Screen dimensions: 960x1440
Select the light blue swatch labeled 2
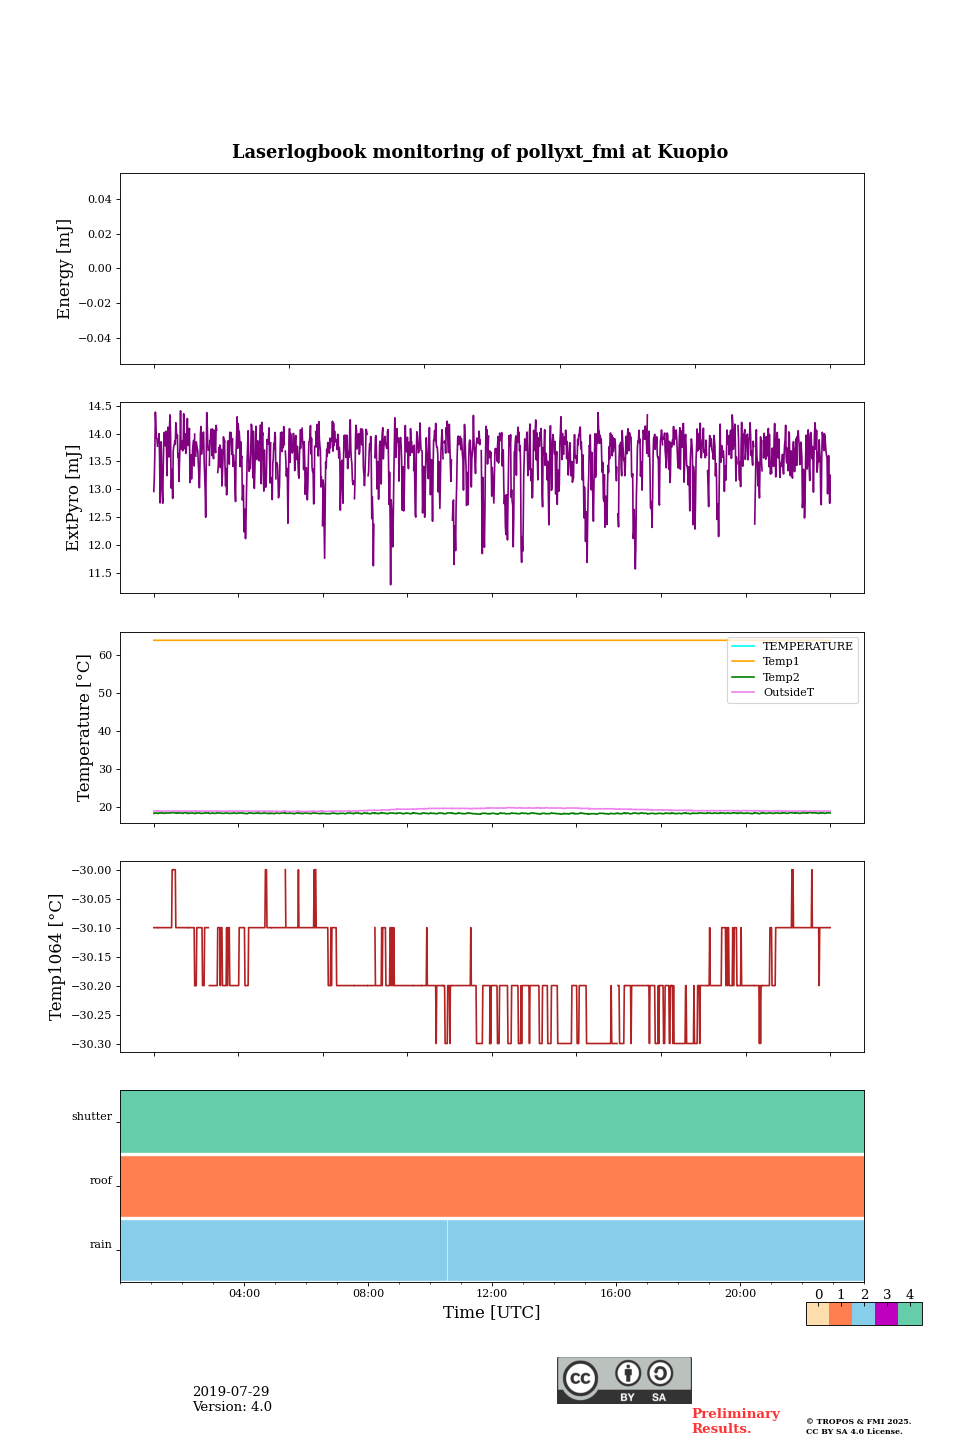863,1314
